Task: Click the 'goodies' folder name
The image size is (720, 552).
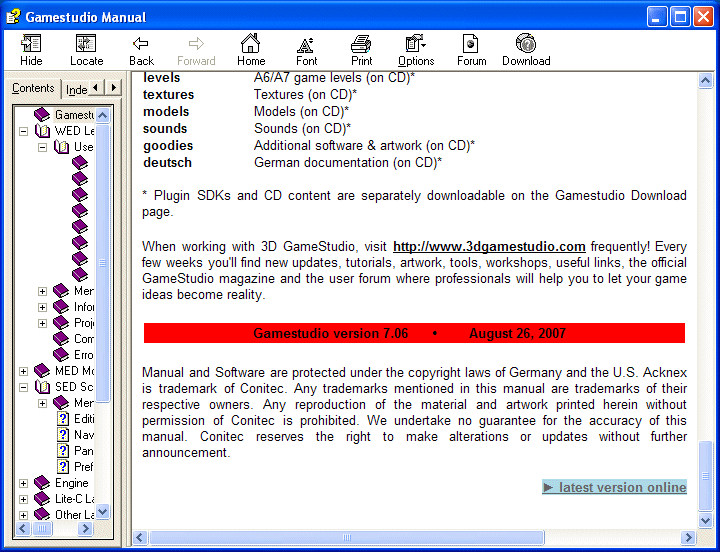Action: tap(168, 146)
